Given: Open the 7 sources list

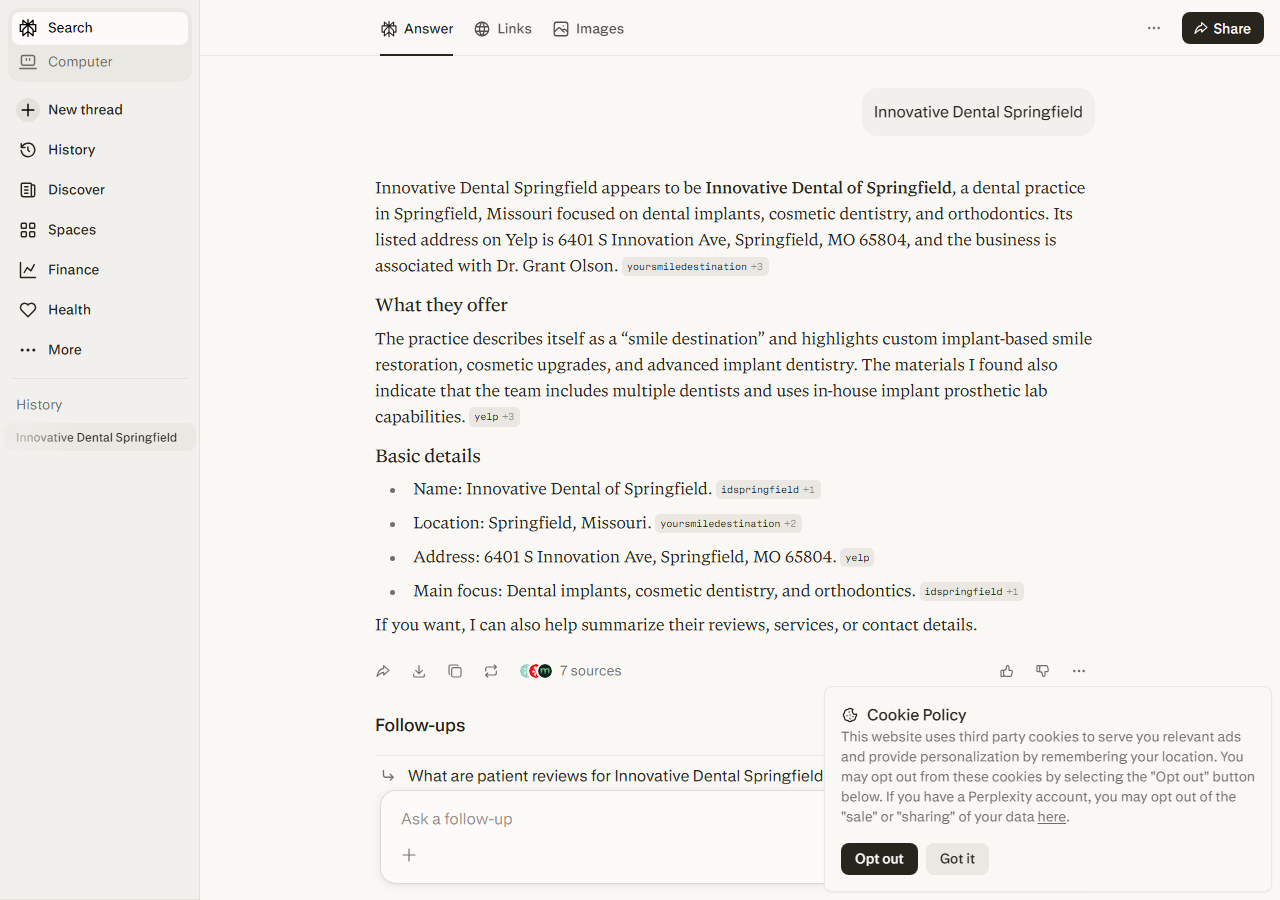Looking at the screenshot, I should pos(571,671).
